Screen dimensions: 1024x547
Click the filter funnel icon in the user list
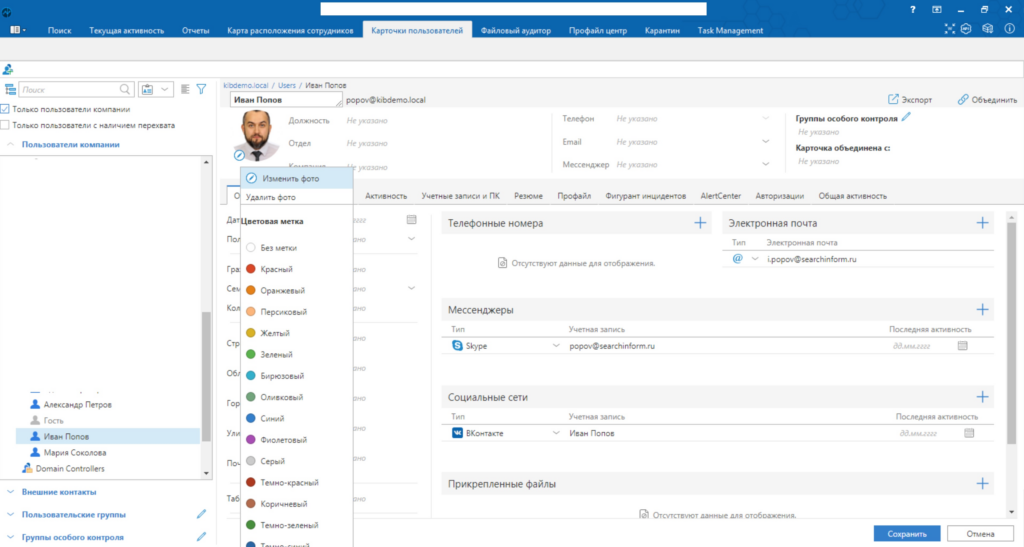click(201, 89)
